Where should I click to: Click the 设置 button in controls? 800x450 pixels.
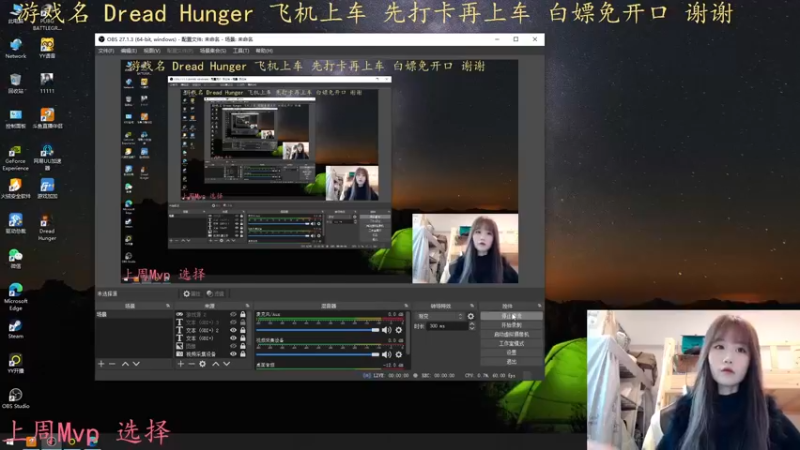(511, 353)
